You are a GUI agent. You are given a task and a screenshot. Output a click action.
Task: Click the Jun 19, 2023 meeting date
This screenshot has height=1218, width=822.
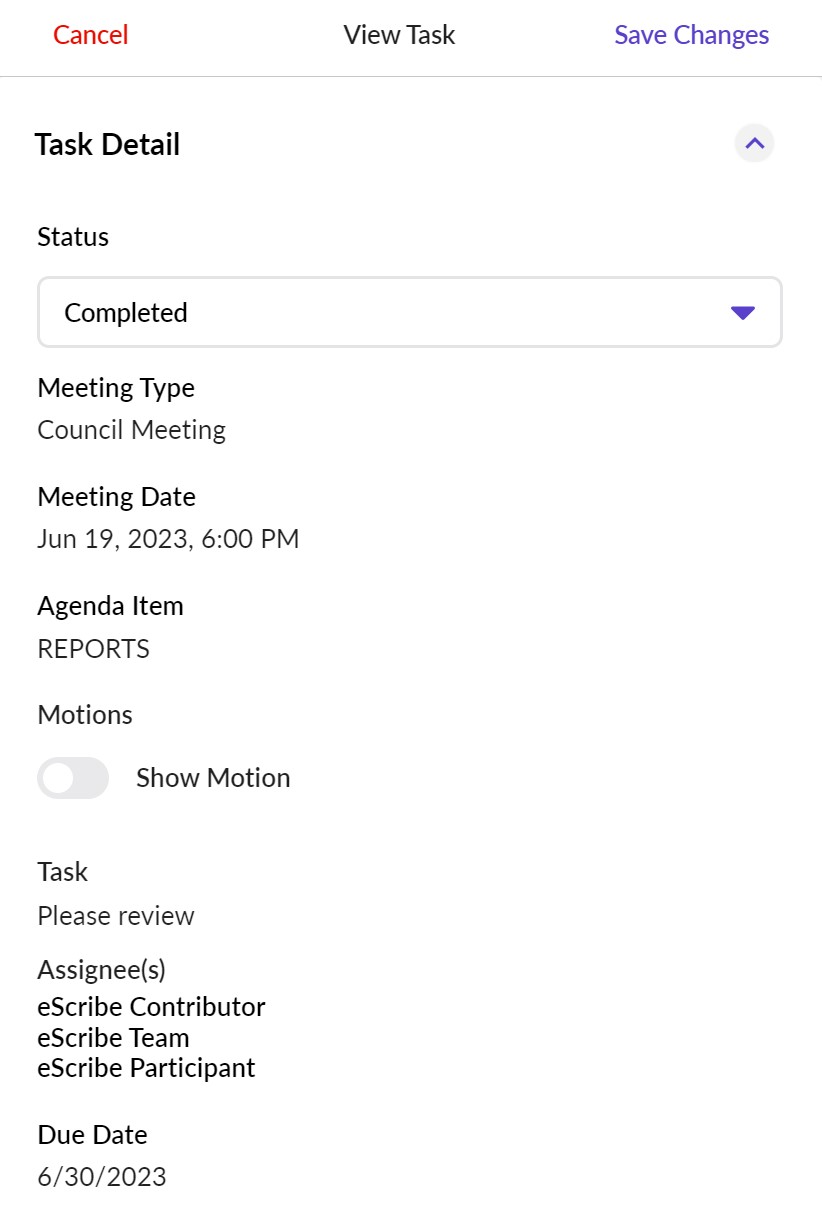tap(168, 539)
